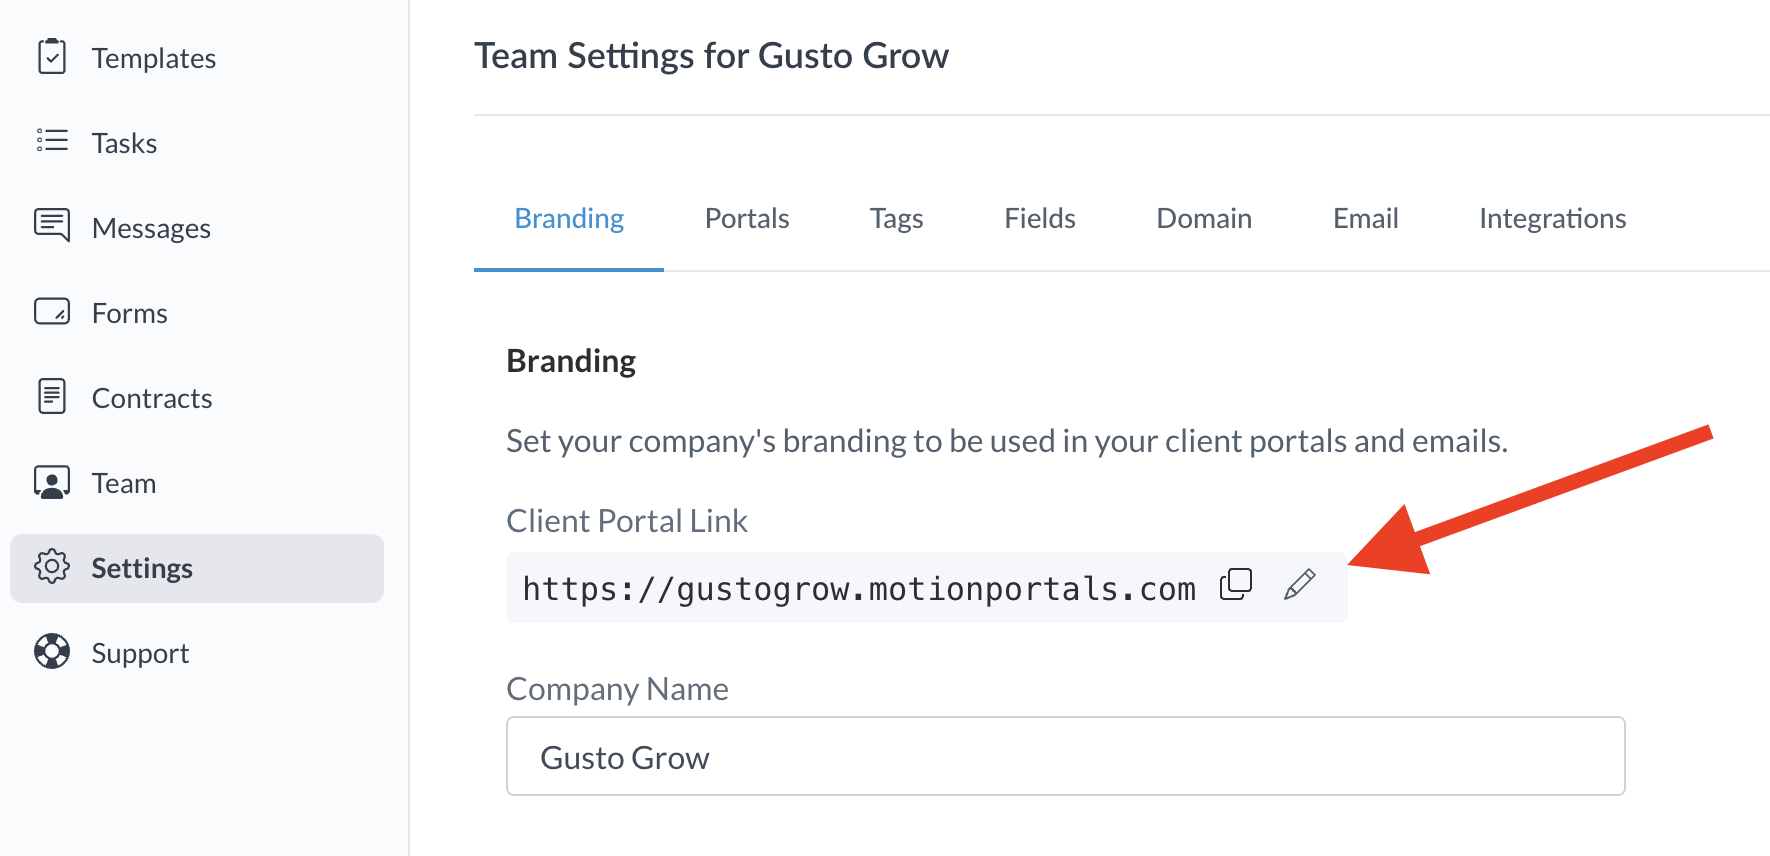Click the Contracts document icon

[52, 397]
